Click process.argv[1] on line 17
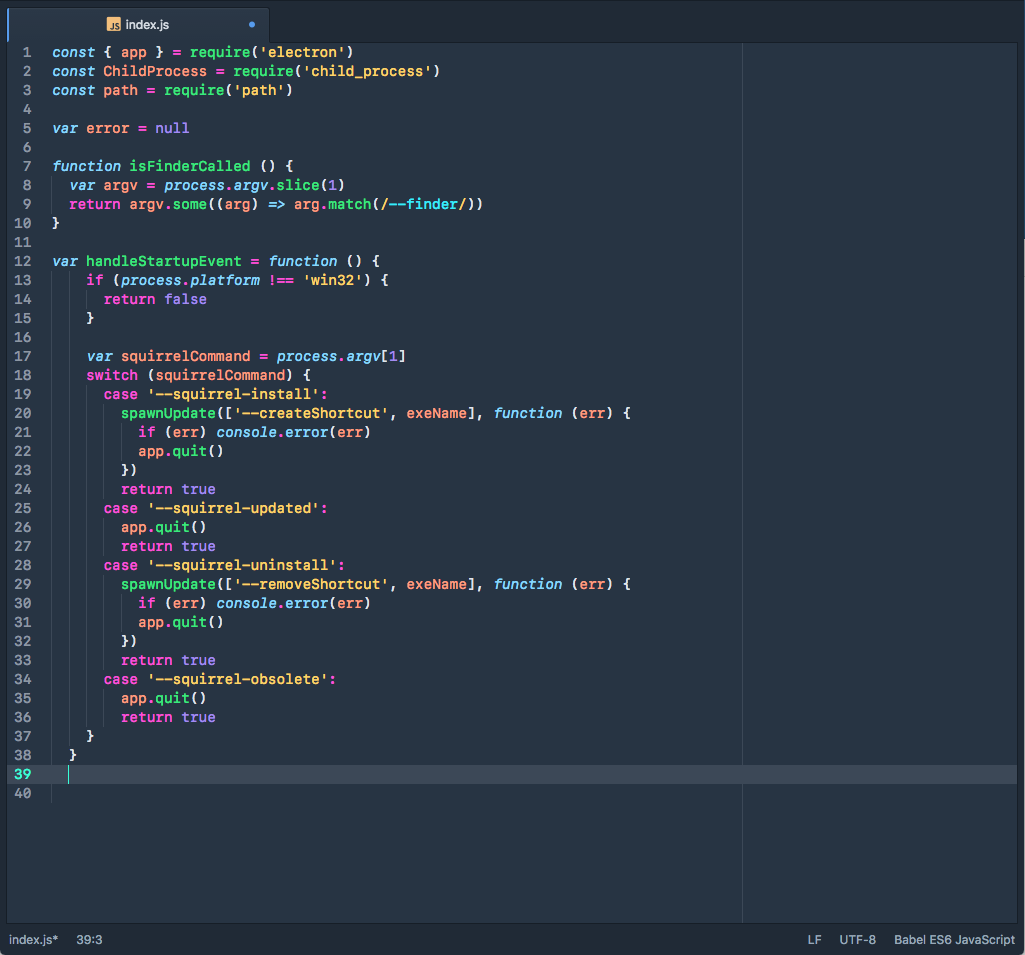This screenshot has width=1025, height=955. (341, 356)
